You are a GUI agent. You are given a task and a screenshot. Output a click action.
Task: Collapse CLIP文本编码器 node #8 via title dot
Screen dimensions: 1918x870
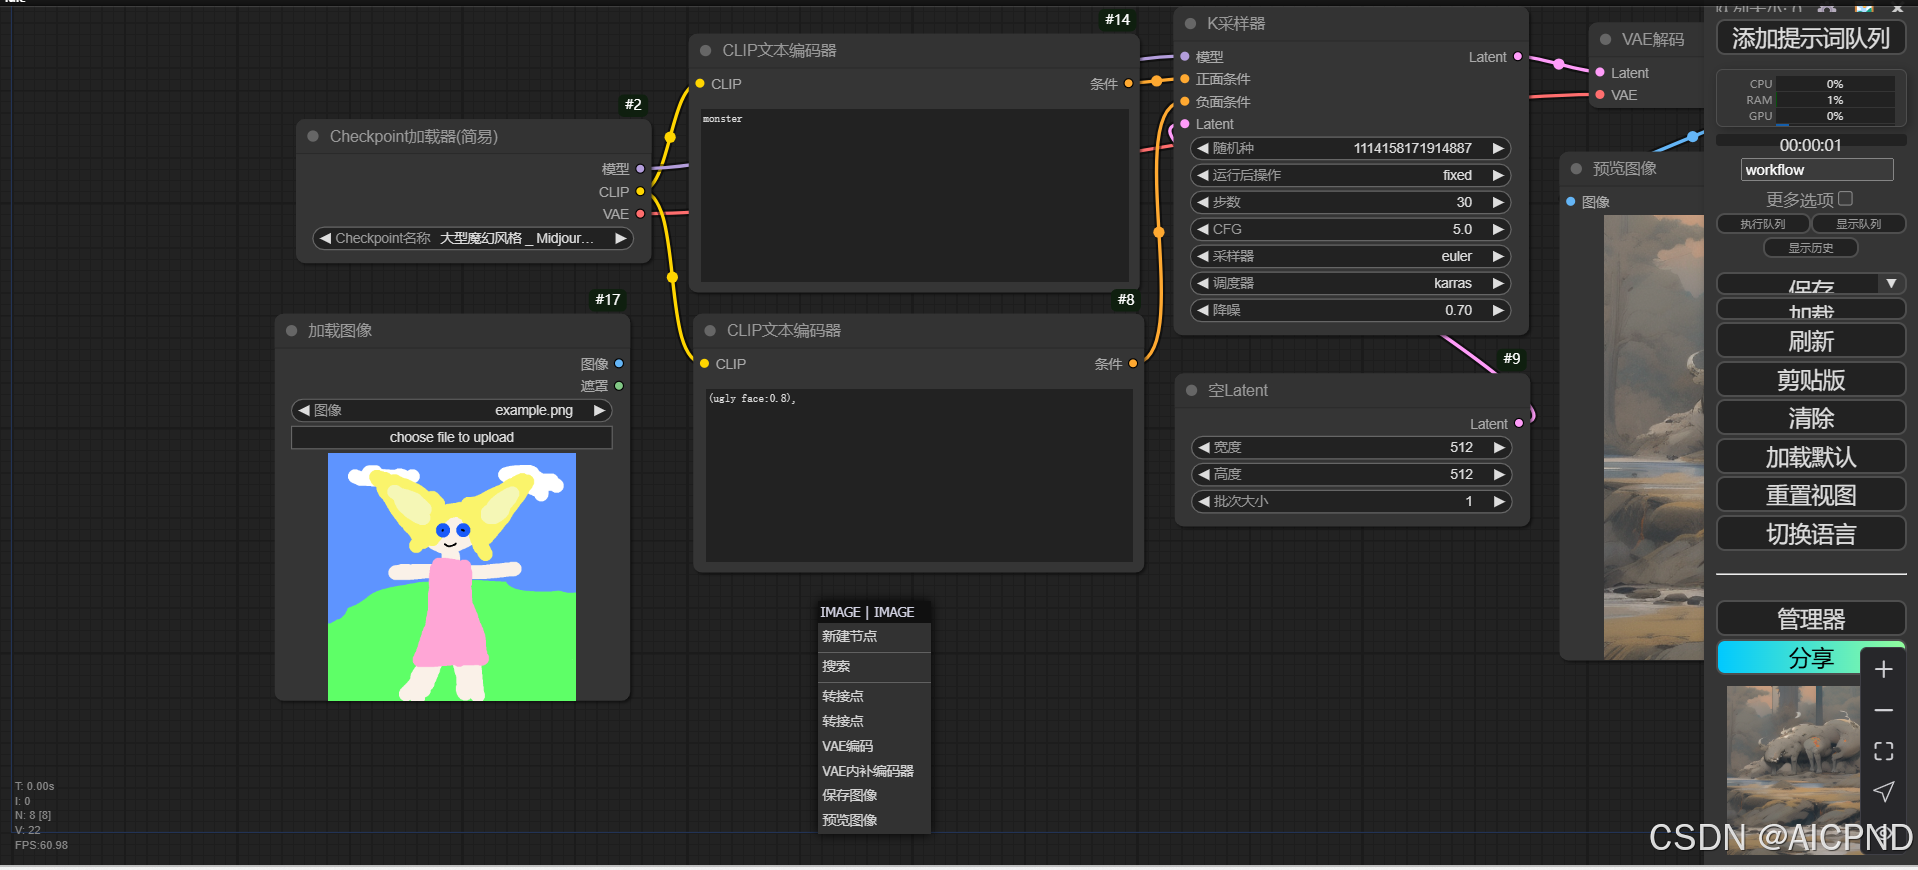pyautogui.click(x=710, y=330)
